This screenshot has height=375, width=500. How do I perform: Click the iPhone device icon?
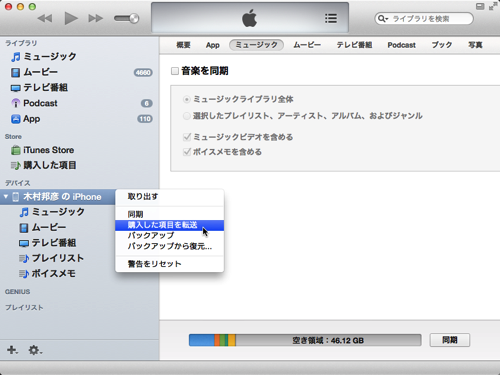[x=16, y=197]
